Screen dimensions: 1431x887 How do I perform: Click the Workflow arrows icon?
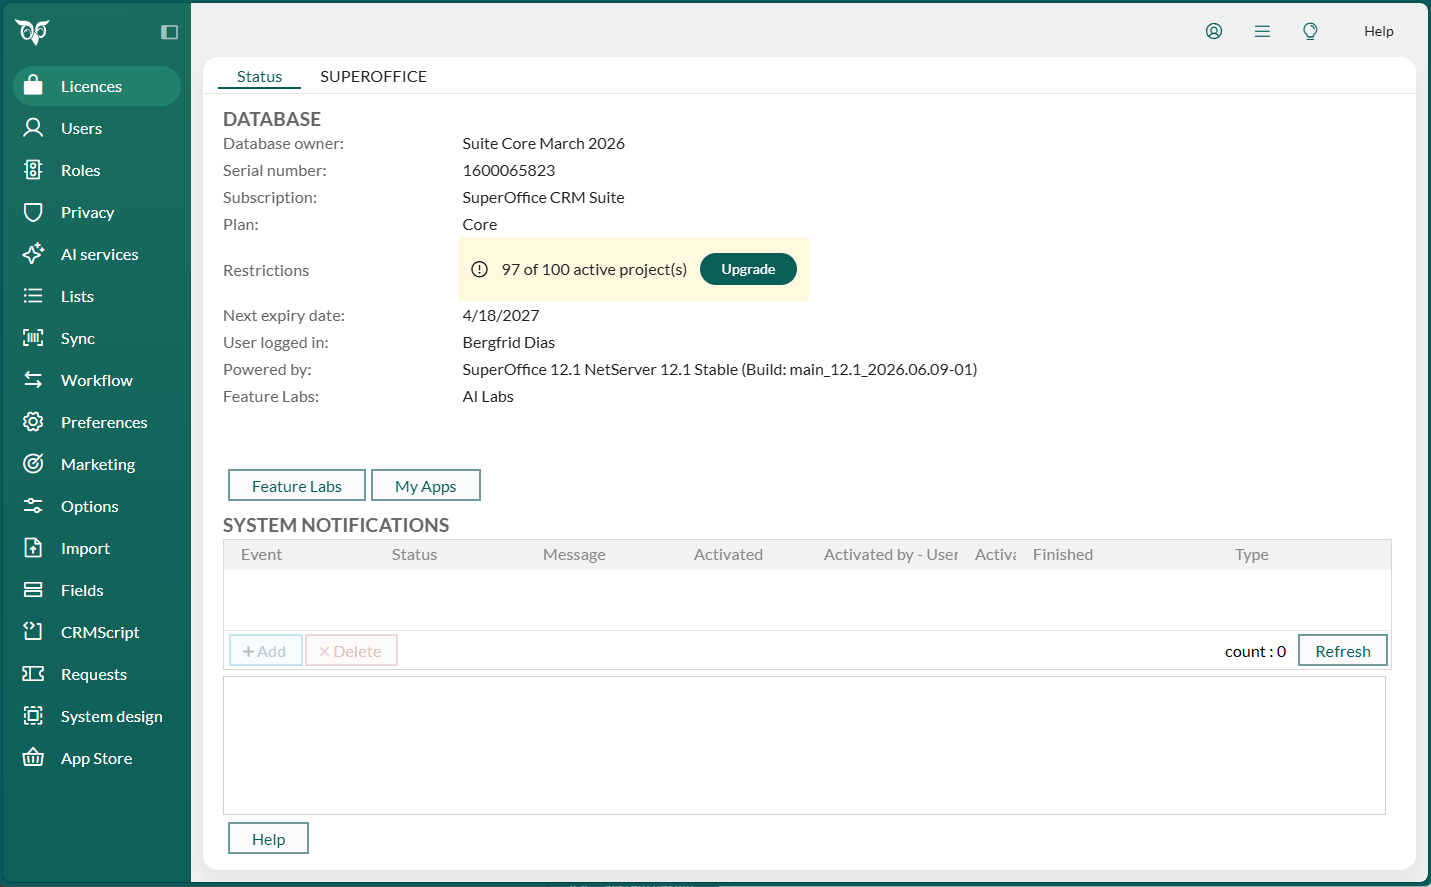tap(33, 380)
